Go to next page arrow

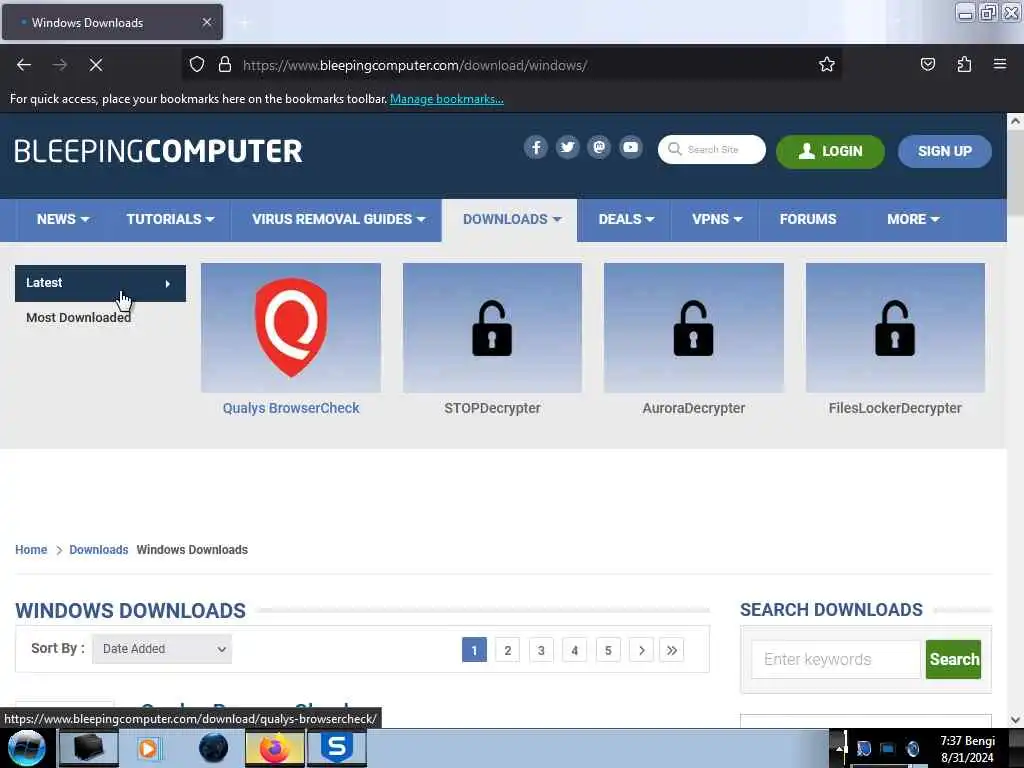tap(641, 650)
